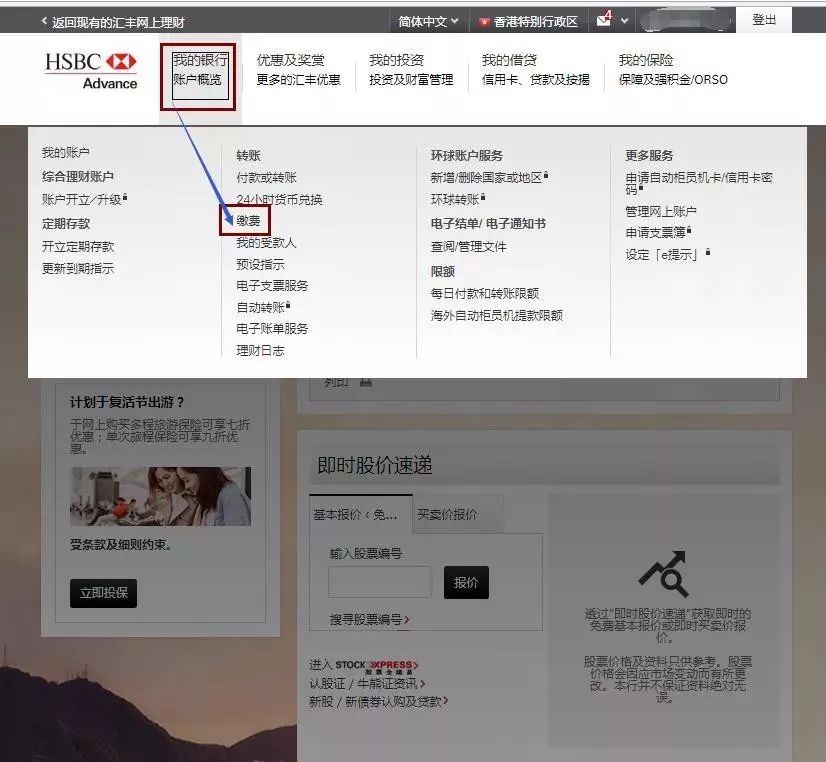Image resolution: width=826 pixels, height=762 pixels.
Task: Open 认股证 / 牛熊证资讯 link
Action: [367, 684]
